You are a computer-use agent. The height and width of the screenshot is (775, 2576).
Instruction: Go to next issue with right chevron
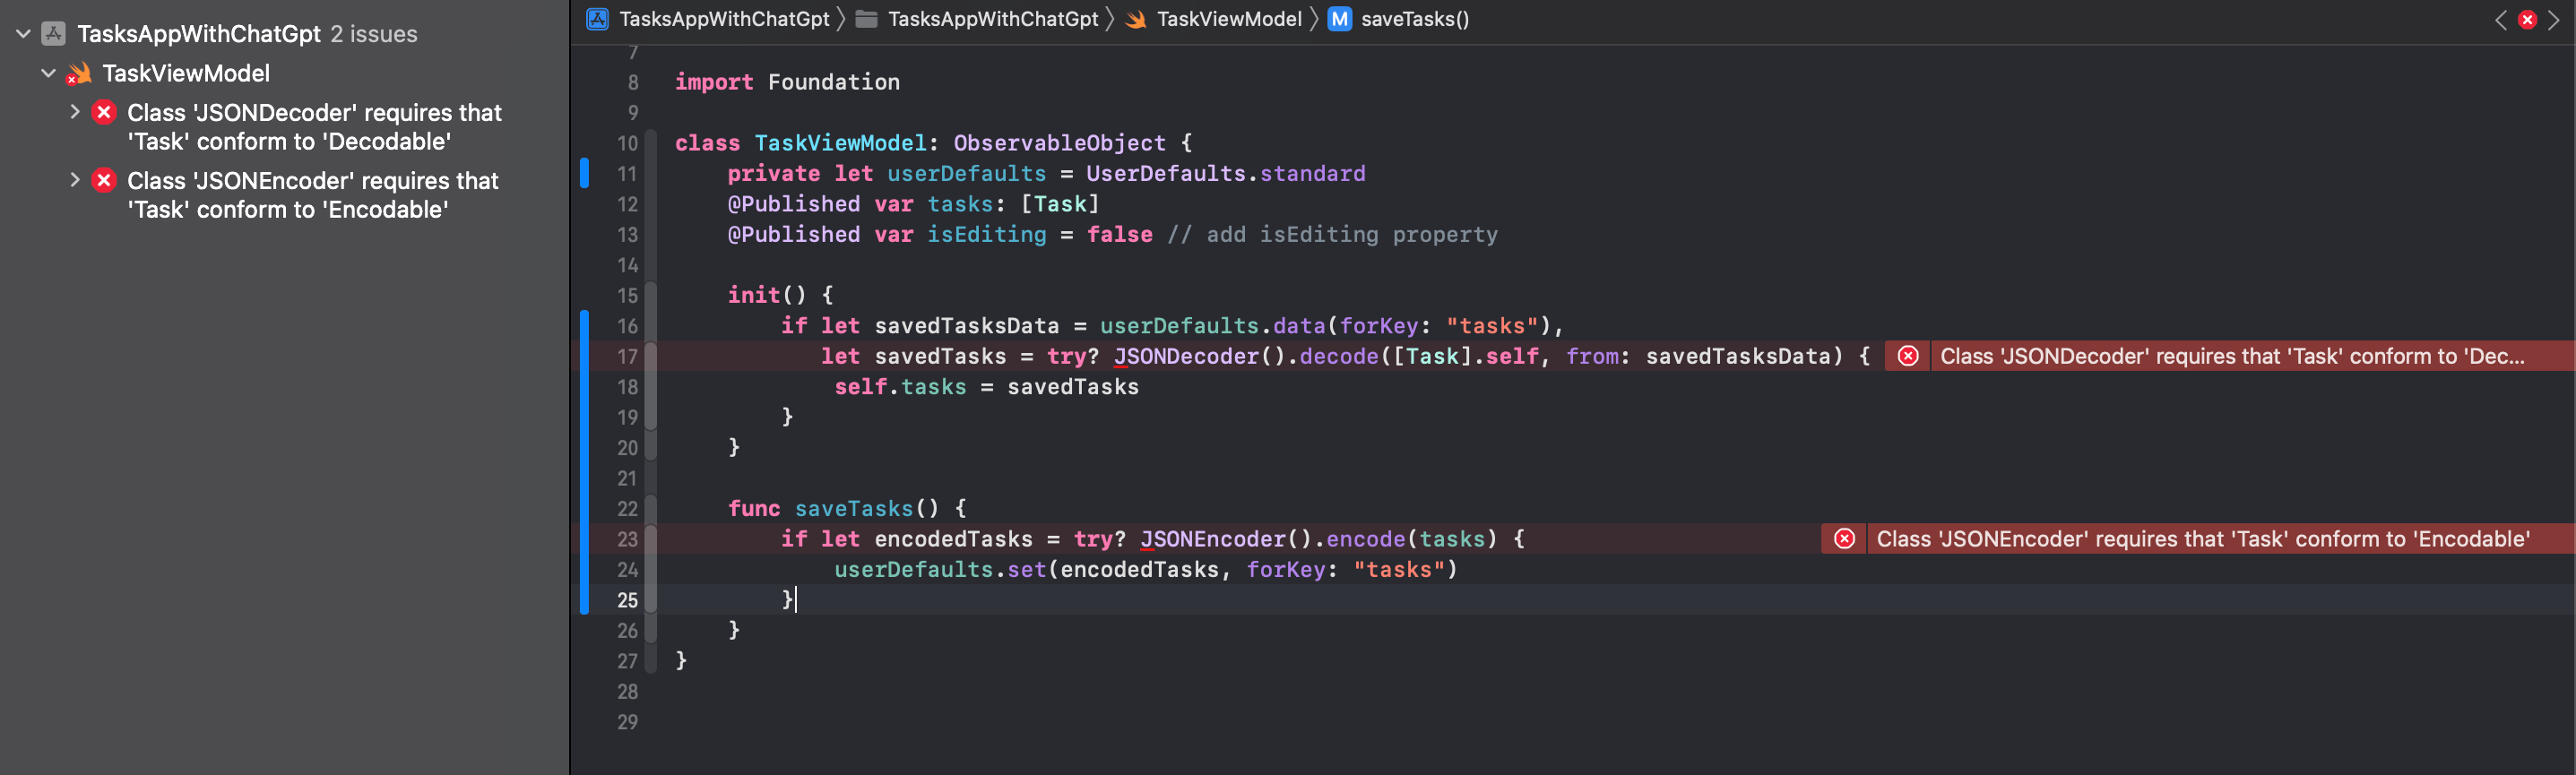coord(2553,20)
